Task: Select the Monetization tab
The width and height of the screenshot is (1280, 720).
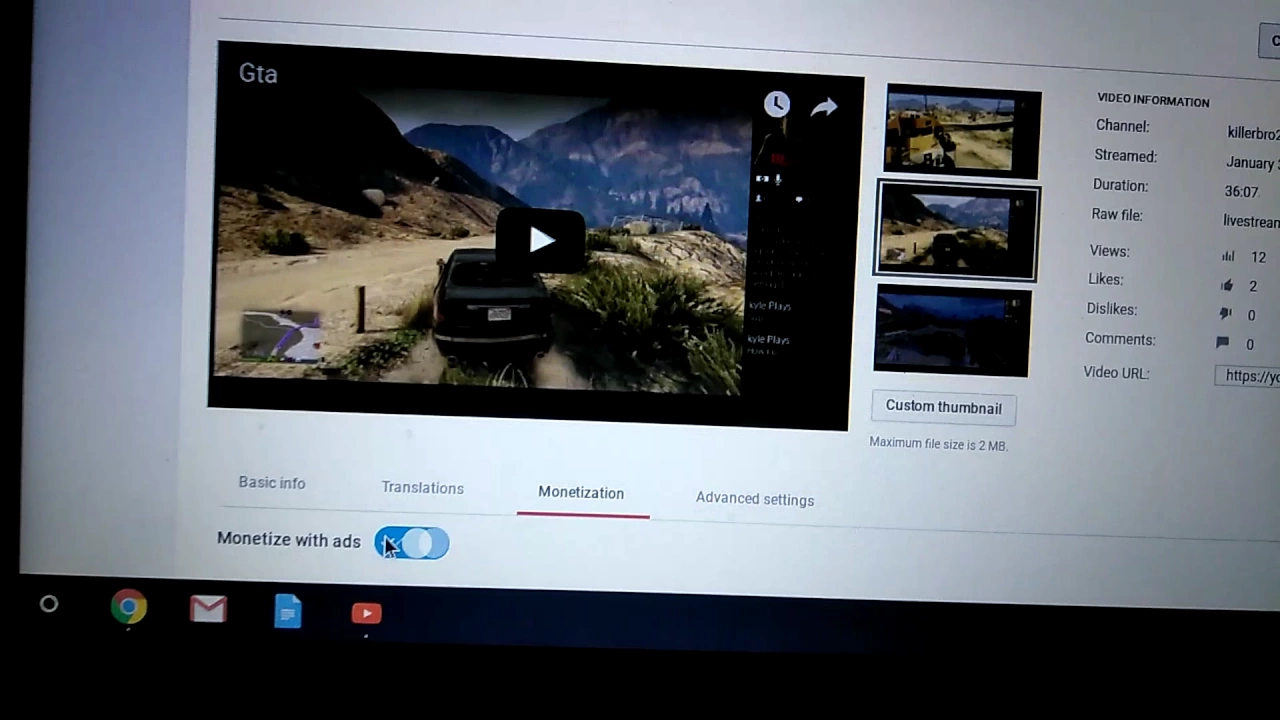Action: pos(581,493)
